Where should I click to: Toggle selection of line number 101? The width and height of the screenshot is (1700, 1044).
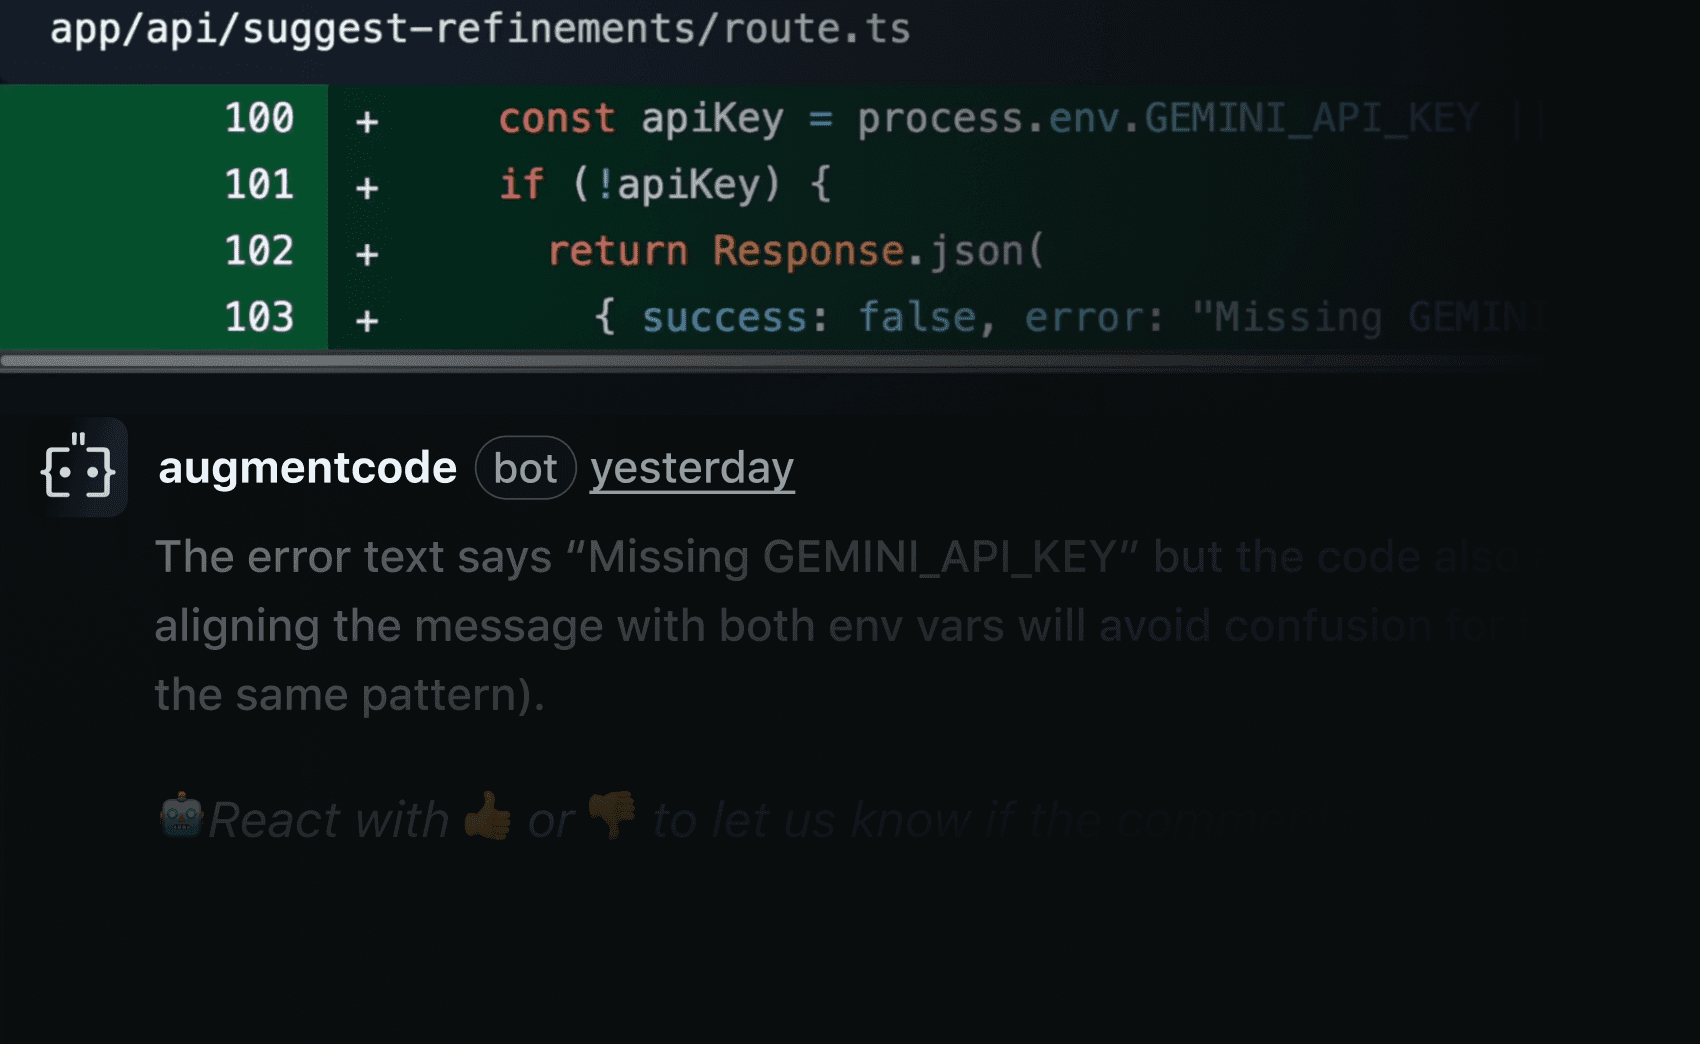pos(258,184)
